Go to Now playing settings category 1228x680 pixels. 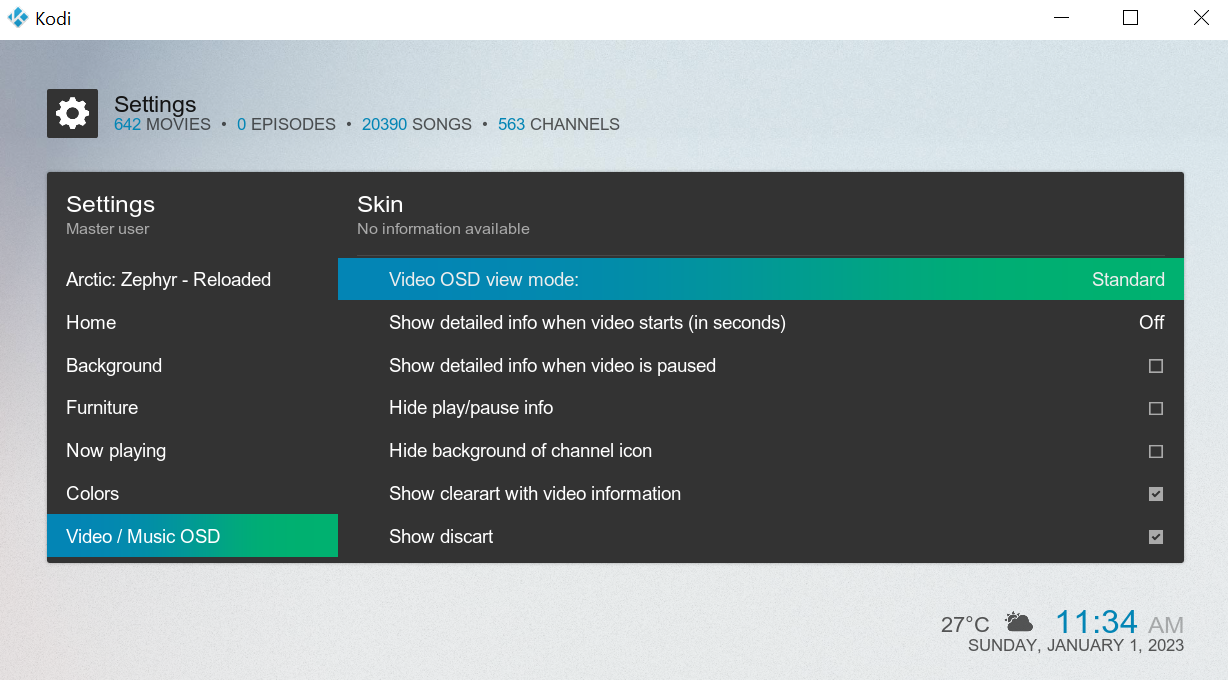[116, 451]
